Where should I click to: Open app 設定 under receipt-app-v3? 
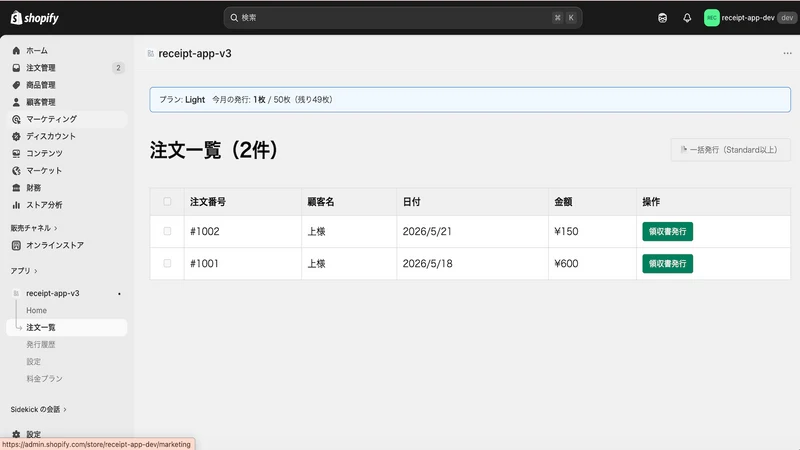pos(34,362)
